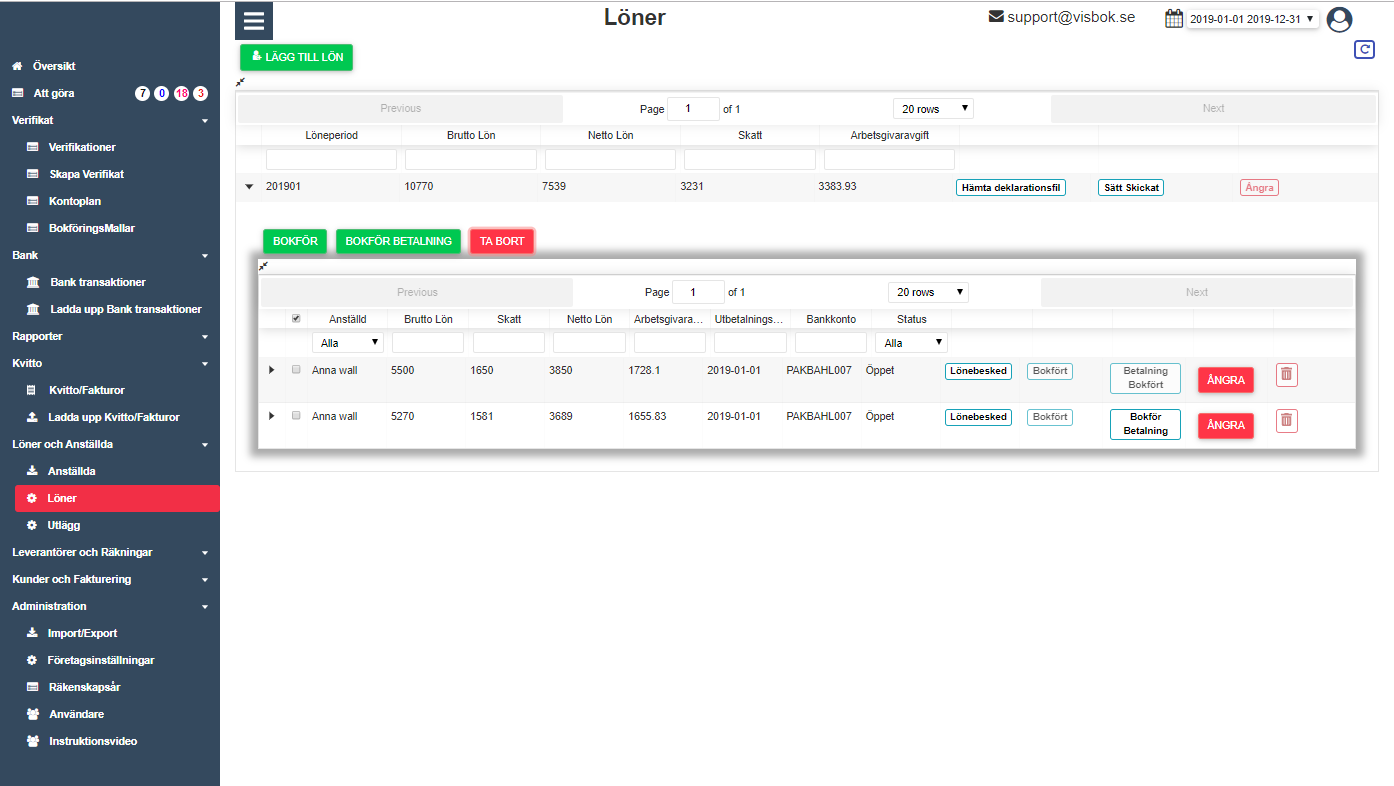Image resolution: width=1394 pixels, height=786 pixels.
Task: Open Anställda in the sidebar
Action: pyautogui.click(x=71, y=471)
